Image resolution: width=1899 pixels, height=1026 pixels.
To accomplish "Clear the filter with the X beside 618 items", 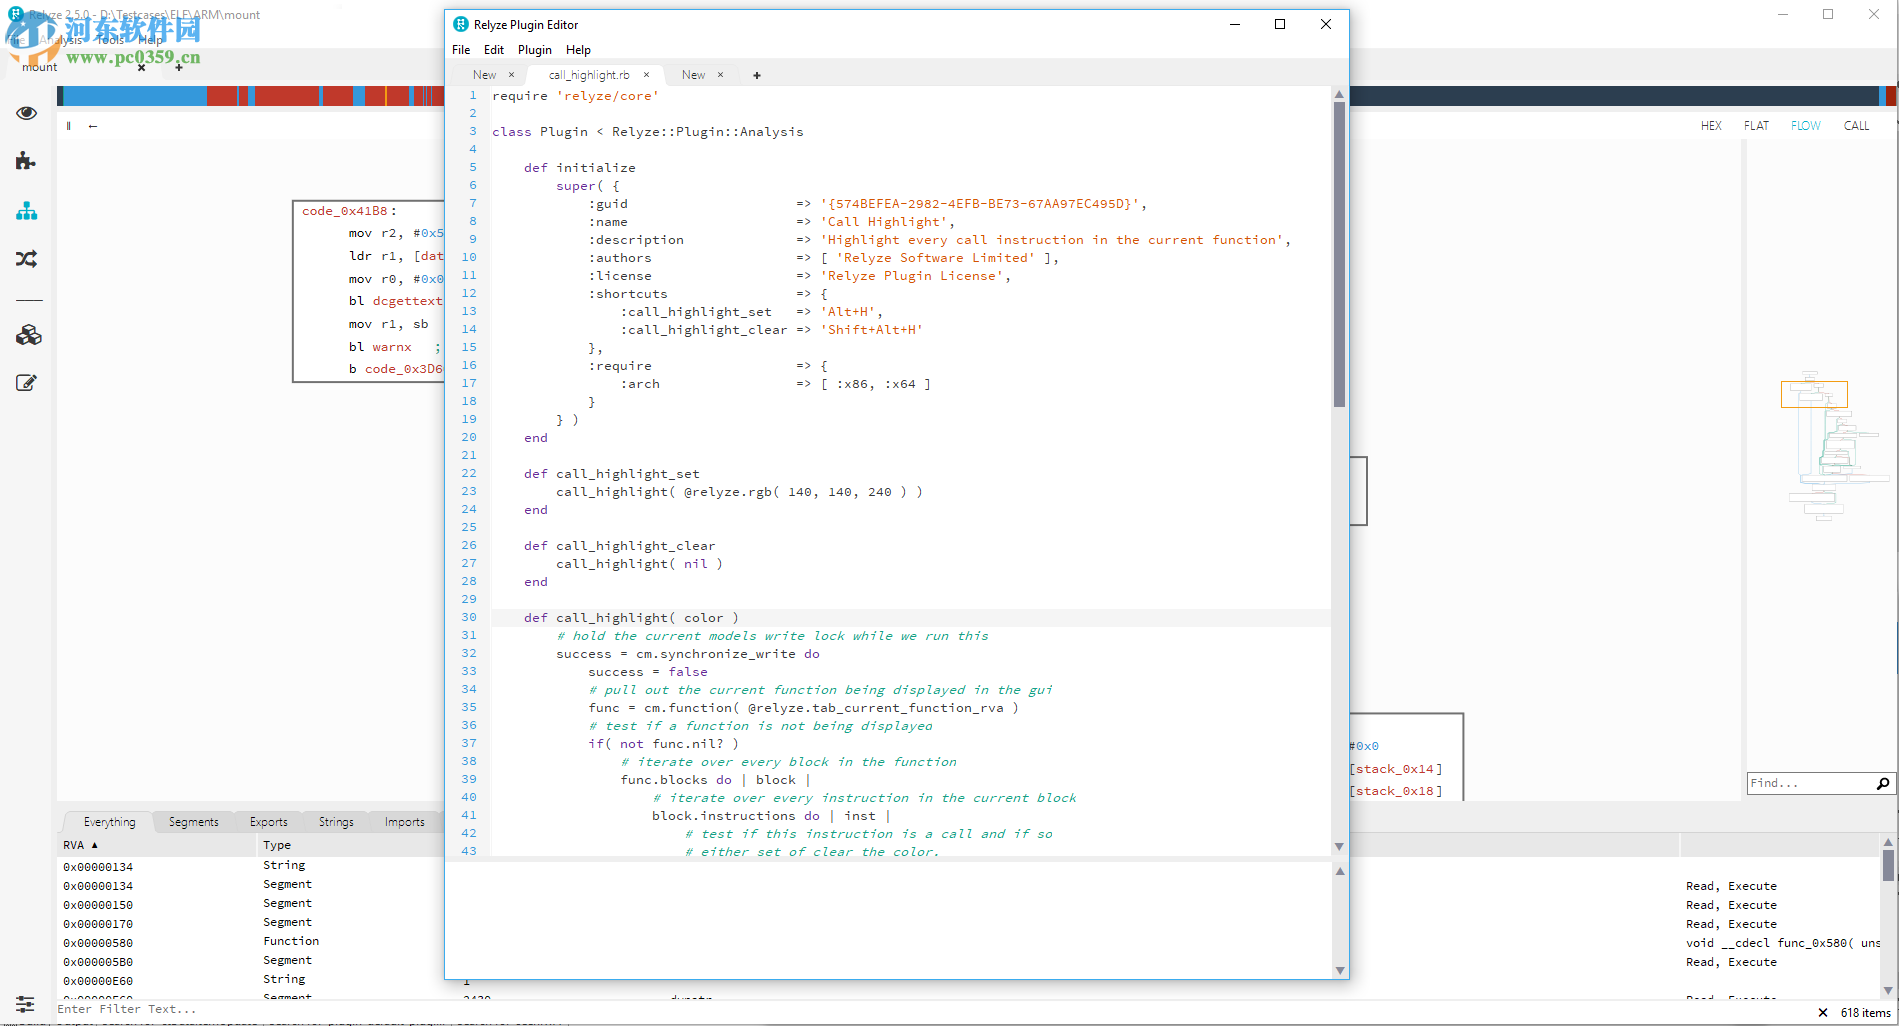I will (1823, 1013).
